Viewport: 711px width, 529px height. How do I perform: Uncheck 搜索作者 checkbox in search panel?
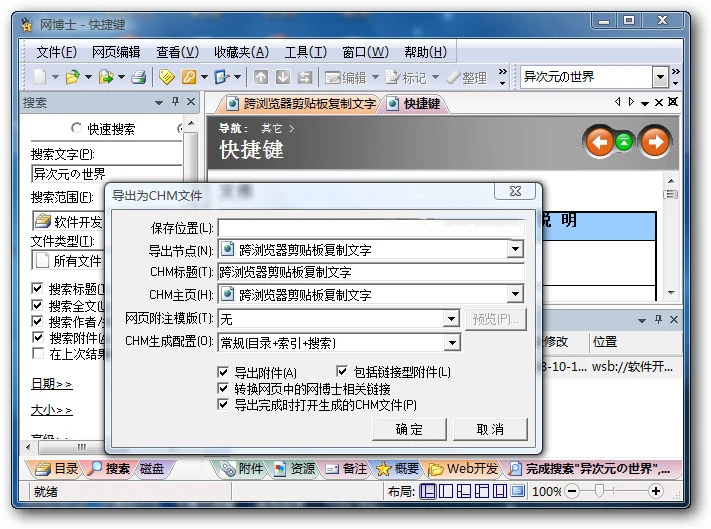click(x=38, y=321)
